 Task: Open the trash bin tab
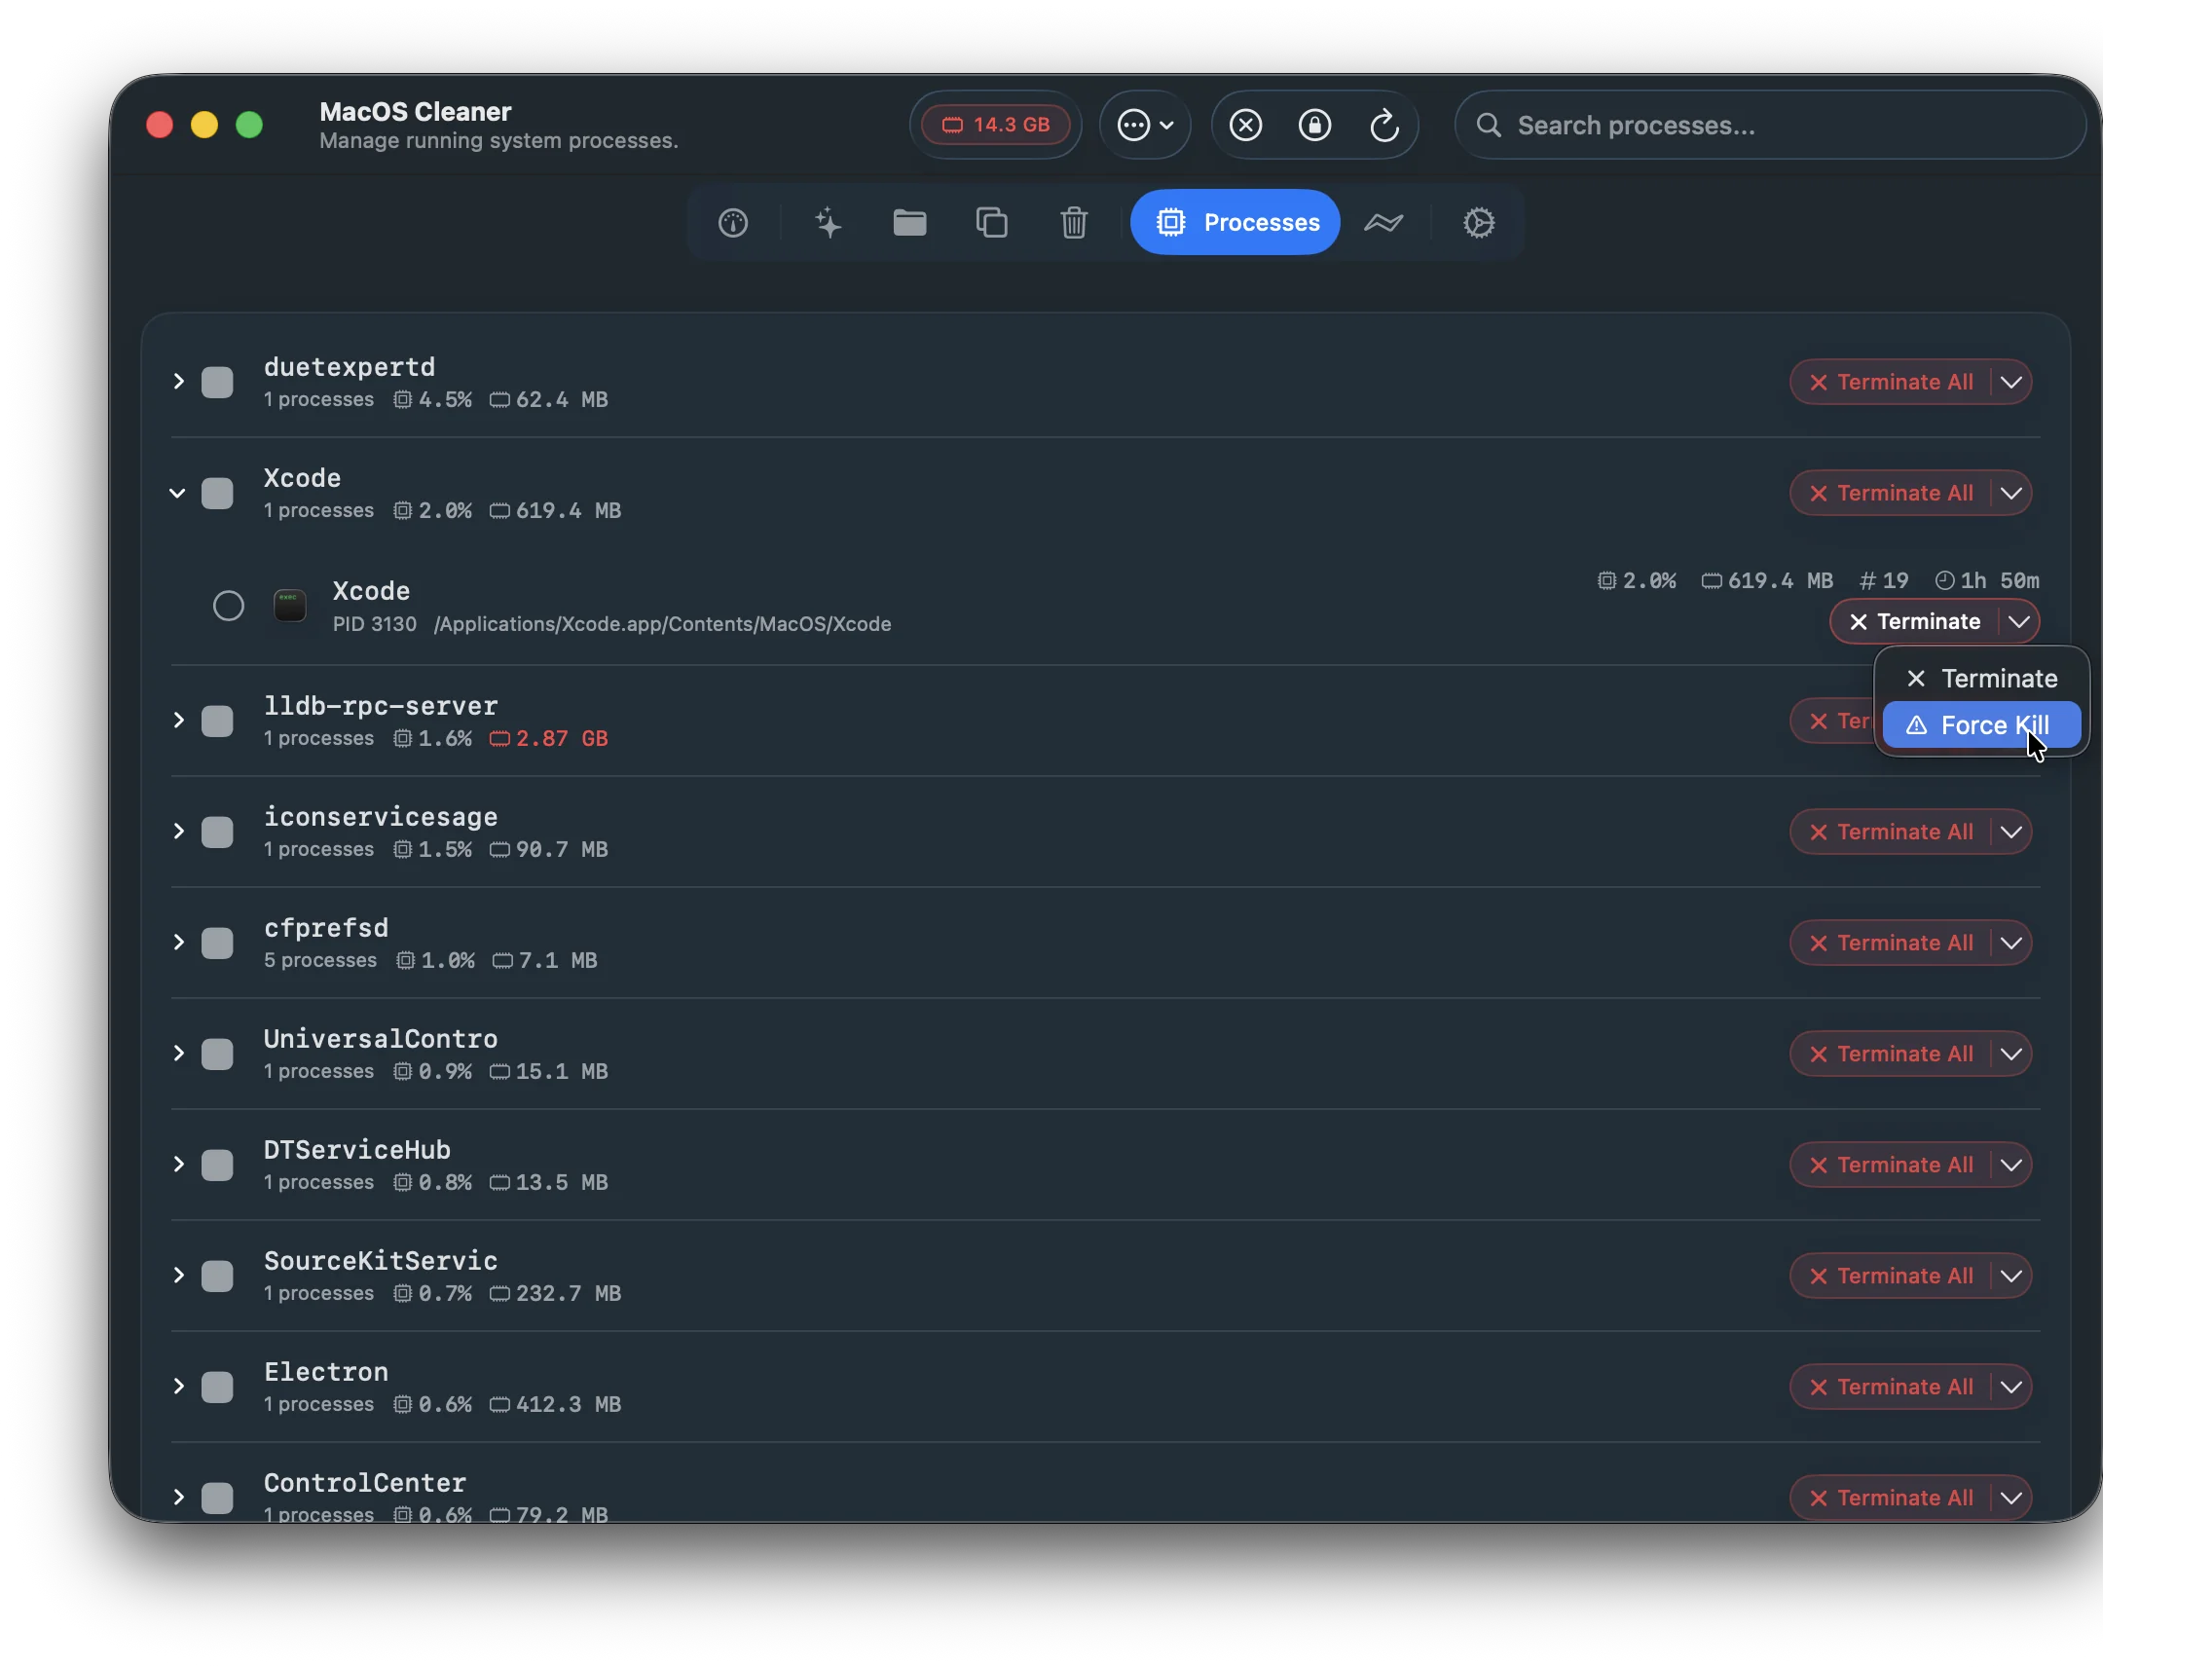click(1074, 222)
